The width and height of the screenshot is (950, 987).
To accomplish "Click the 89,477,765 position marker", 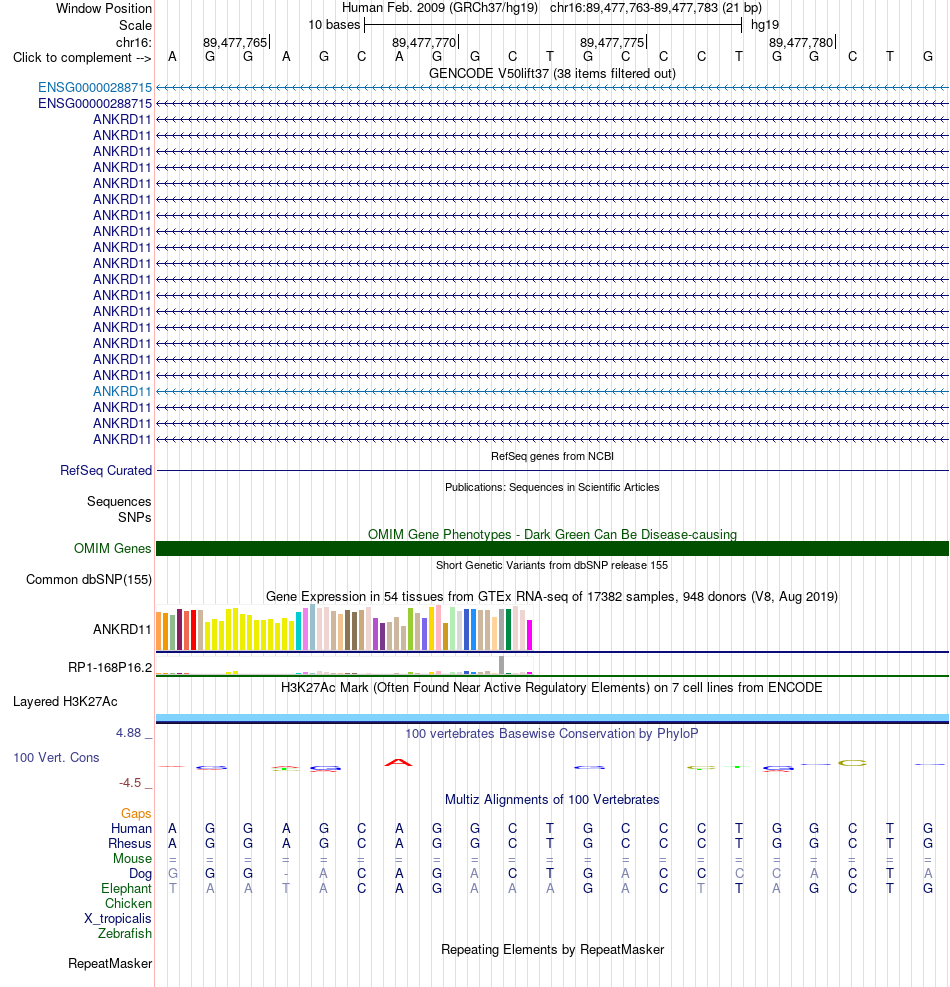I will pos(235,42).
